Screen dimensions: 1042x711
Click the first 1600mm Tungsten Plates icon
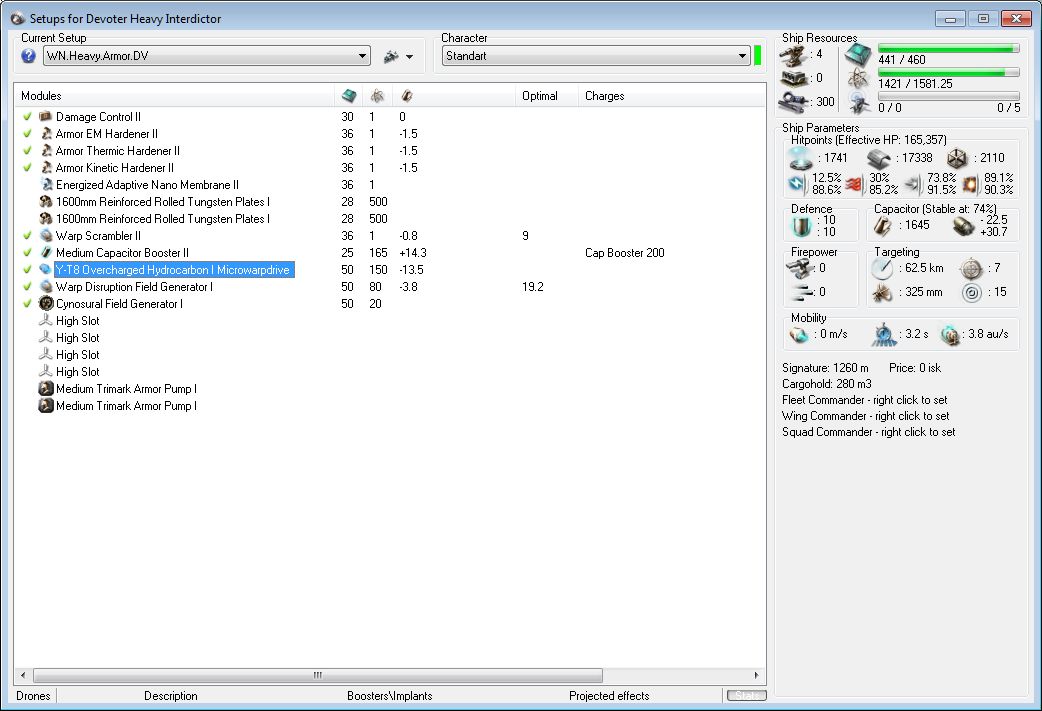pos(46,201)
